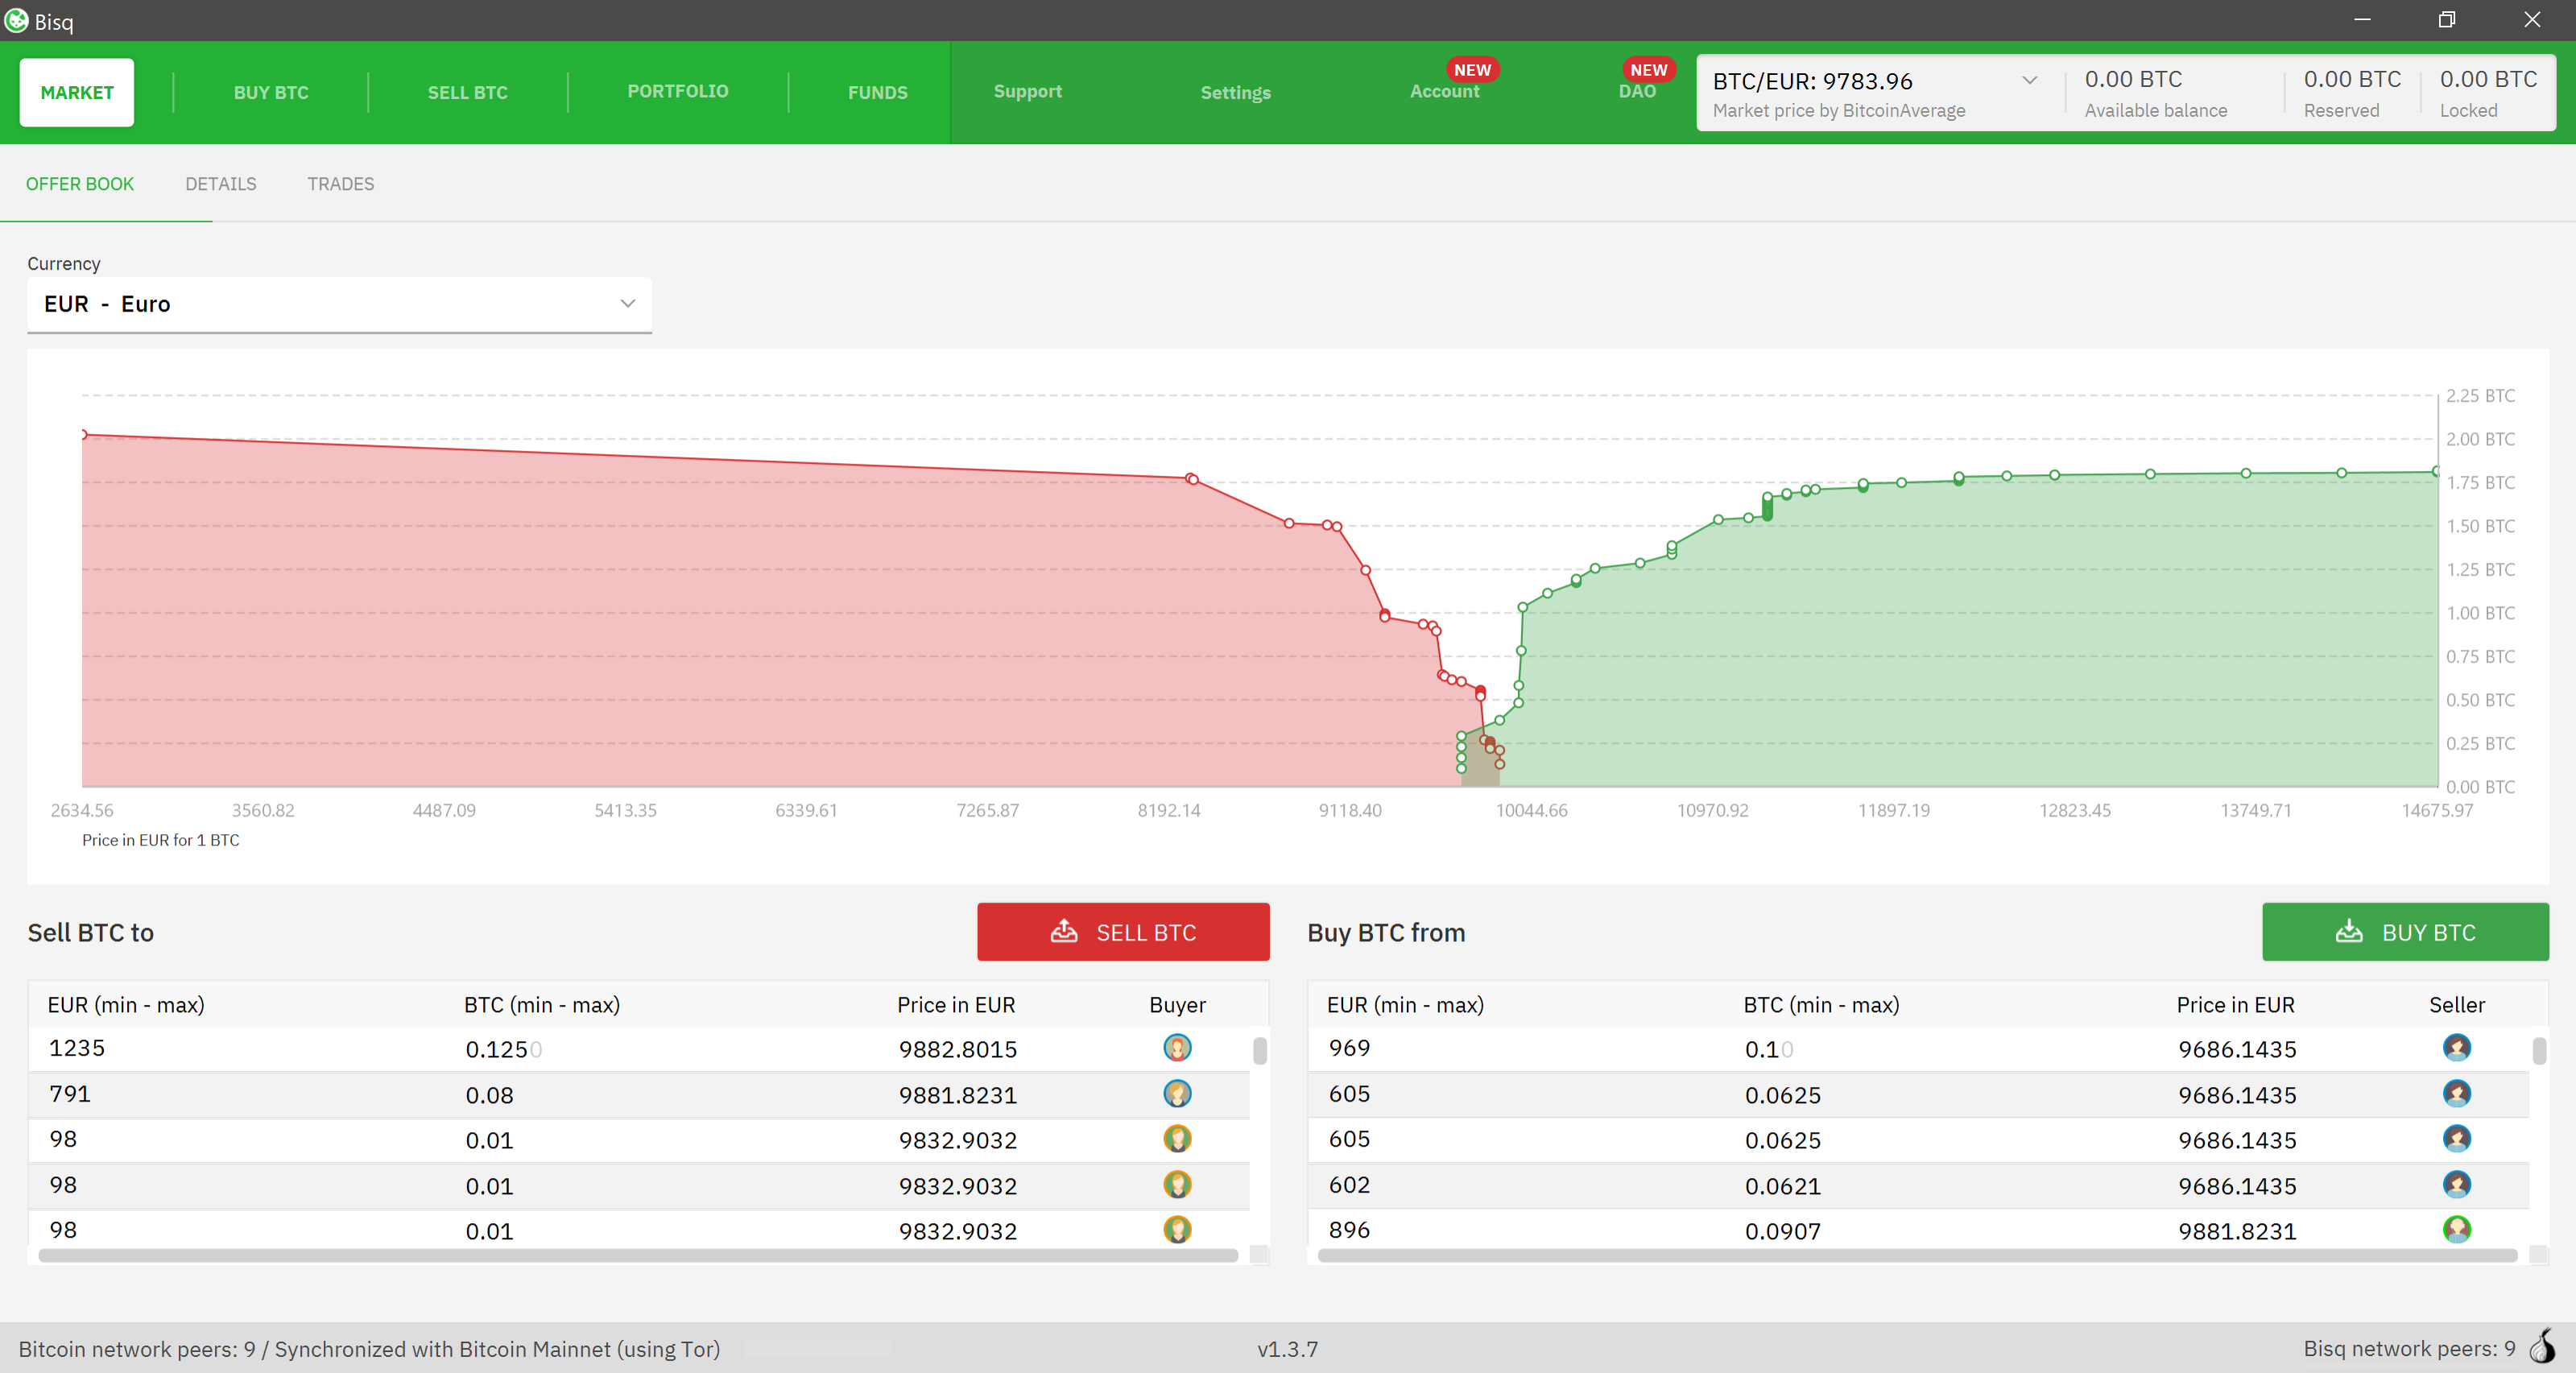Click the red SELL BTC button
The width and height of the screenshot is (2576, 1373).
1123,932
